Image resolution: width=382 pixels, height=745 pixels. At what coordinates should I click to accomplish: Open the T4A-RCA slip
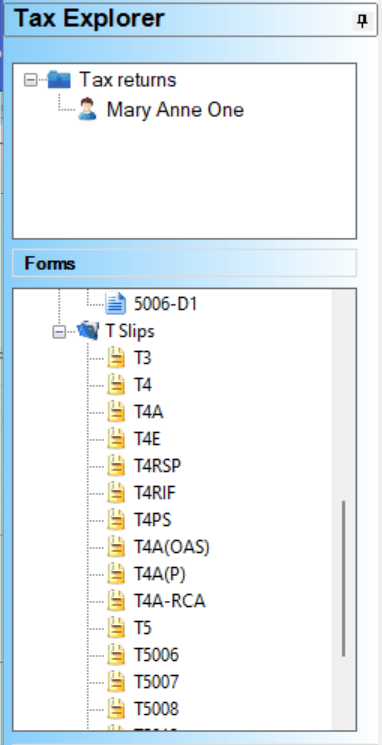tap(169, 601)
